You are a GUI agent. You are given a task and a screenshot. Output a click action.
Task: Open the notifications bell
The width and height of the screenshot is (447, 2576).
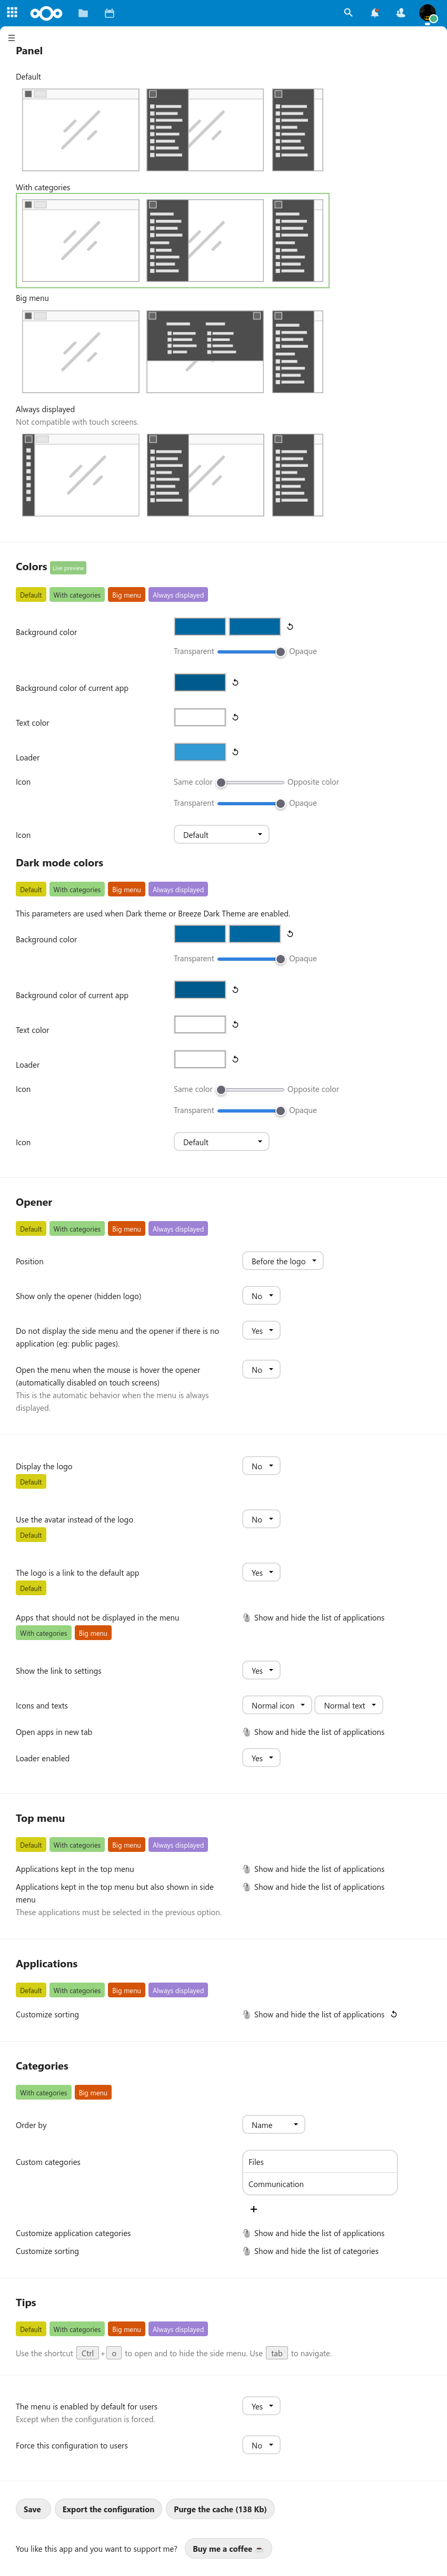point(374,13)
